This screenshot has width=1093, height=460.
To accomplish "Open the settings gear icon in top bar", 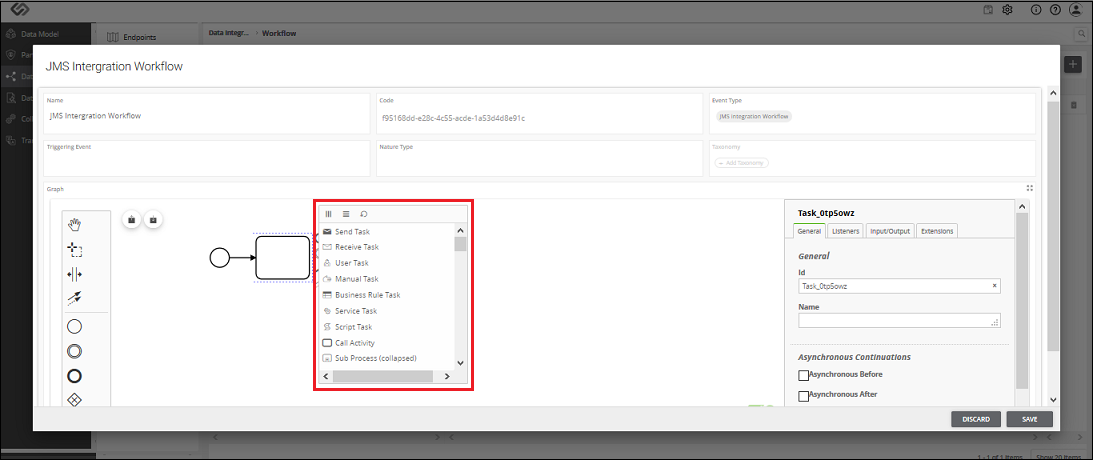I will [x=1007, y=10].
